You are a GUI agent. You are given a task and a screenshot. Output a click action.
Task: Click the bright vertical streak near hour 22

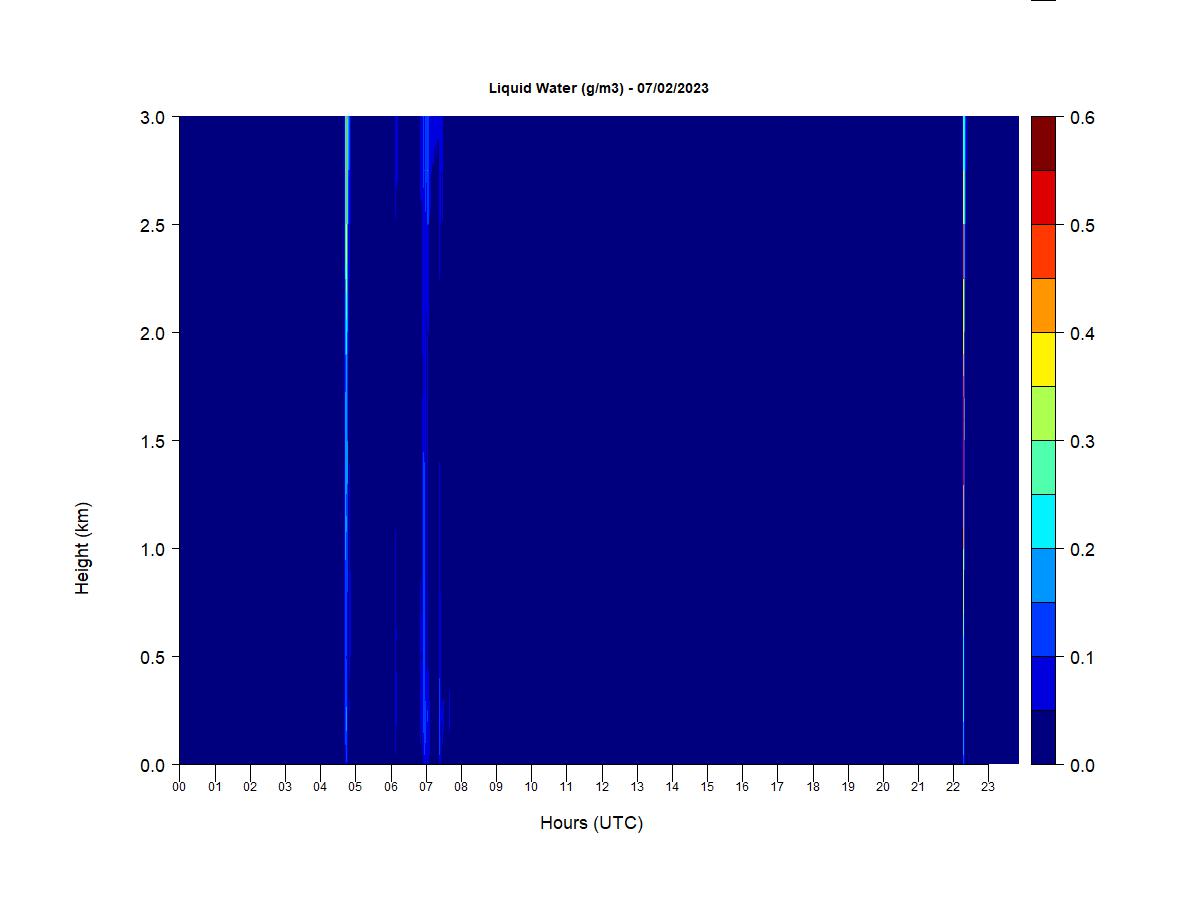click(964, 400)
